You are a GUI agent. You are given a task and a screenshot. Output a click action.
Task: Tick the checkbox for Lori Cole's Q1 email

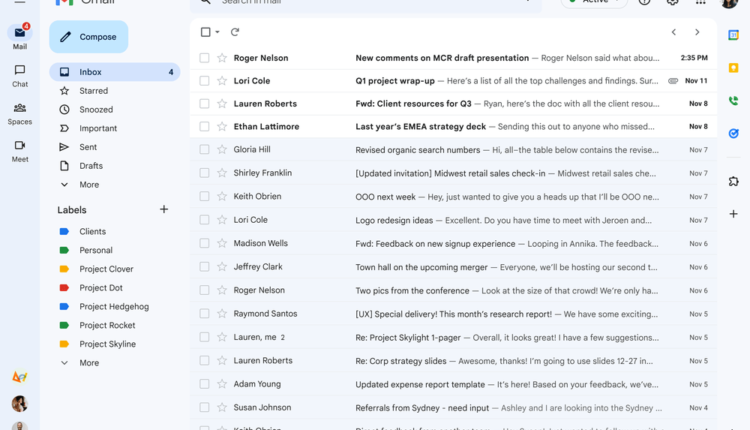(205, 81)
